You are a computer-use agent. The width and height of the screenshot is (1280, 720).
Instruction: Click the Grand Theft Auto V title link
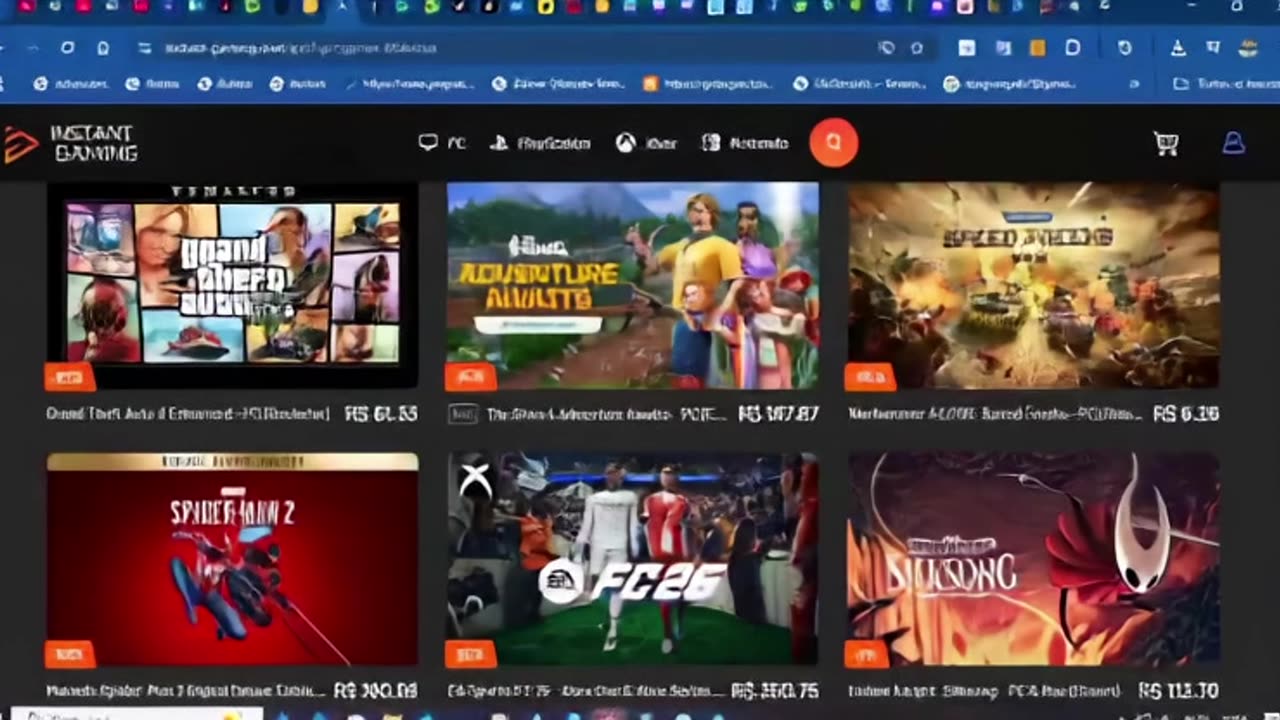[x=188, y=414]
